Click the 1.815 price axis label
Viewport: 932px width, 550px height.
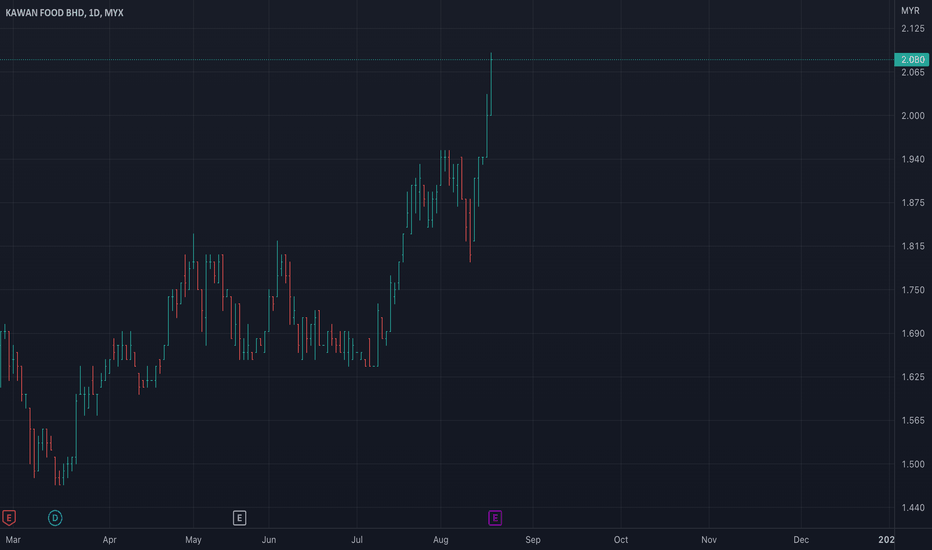(x=912, y=246)
